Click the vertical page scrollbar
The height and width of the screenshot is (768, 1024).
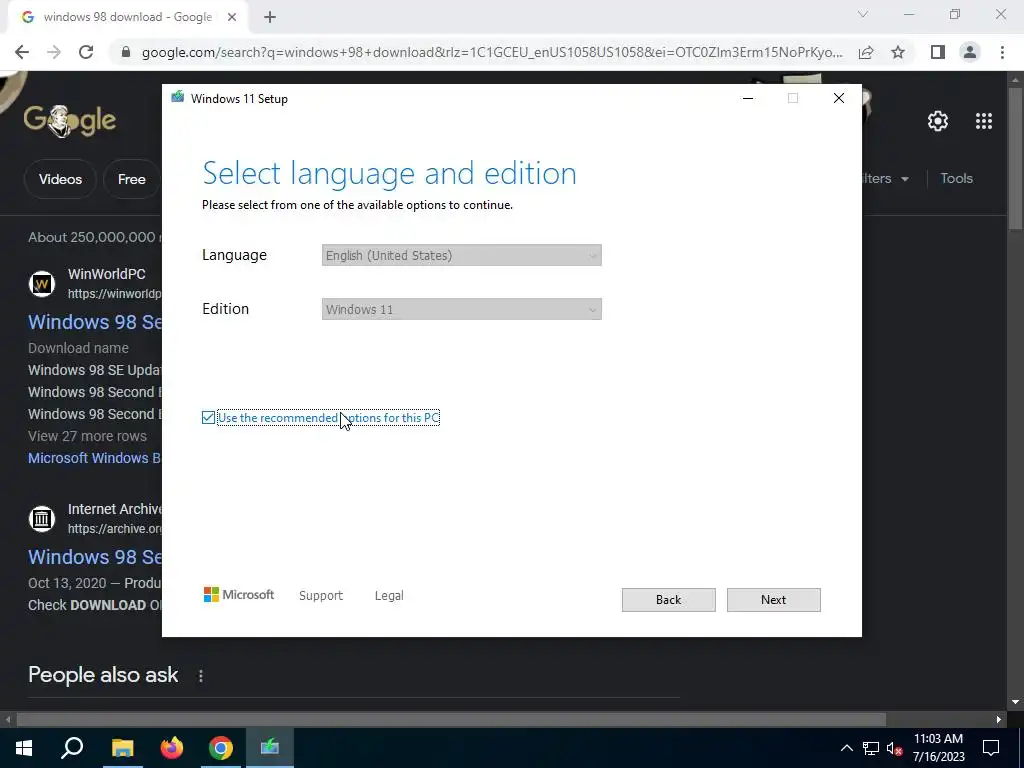[x=1015, y=157]
